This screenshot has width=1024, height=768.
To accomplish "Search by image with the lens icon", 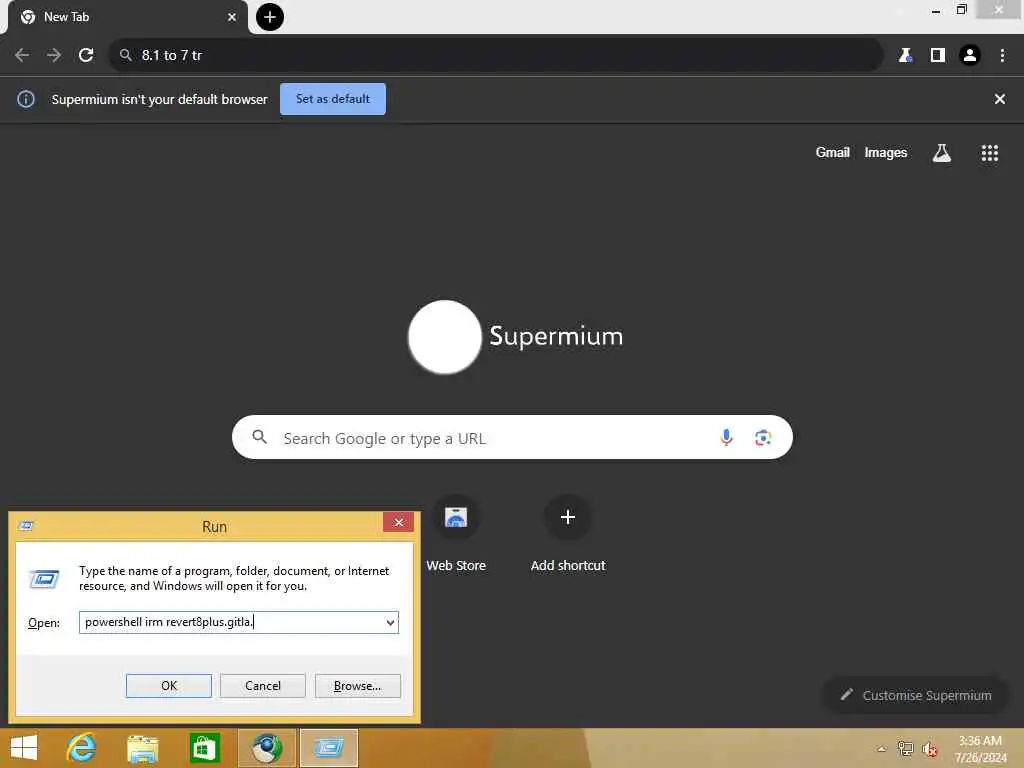I will (x=763, y=438).
